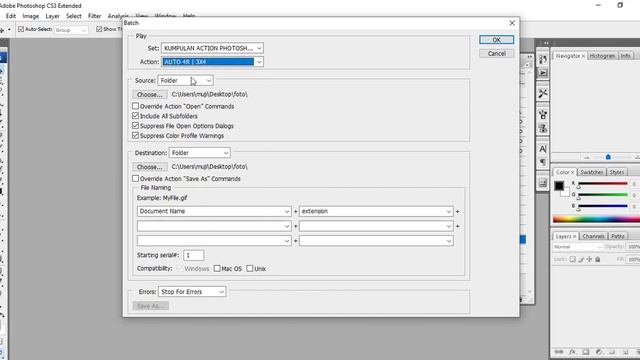Switch to the Channels tab
The height and width of the screenshot is (360, 640).
[593, 236]
